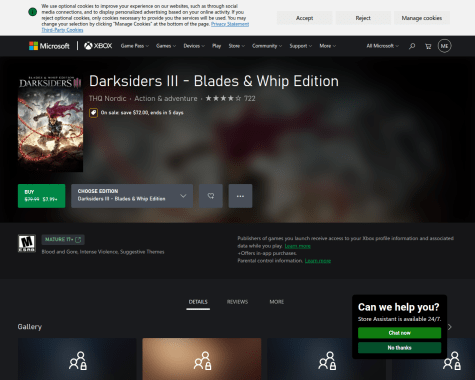Viewport: 475px width, 380px height.
Task: Start chat with Chat now
Action: [x=399, y=333]
